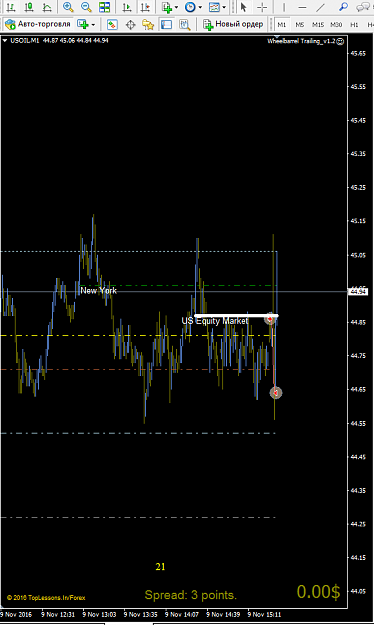Image resolution: width=374 pixels, height=625 pixels.
Task: Switch to M15 timeframe
Action: (x=318, y=25)
